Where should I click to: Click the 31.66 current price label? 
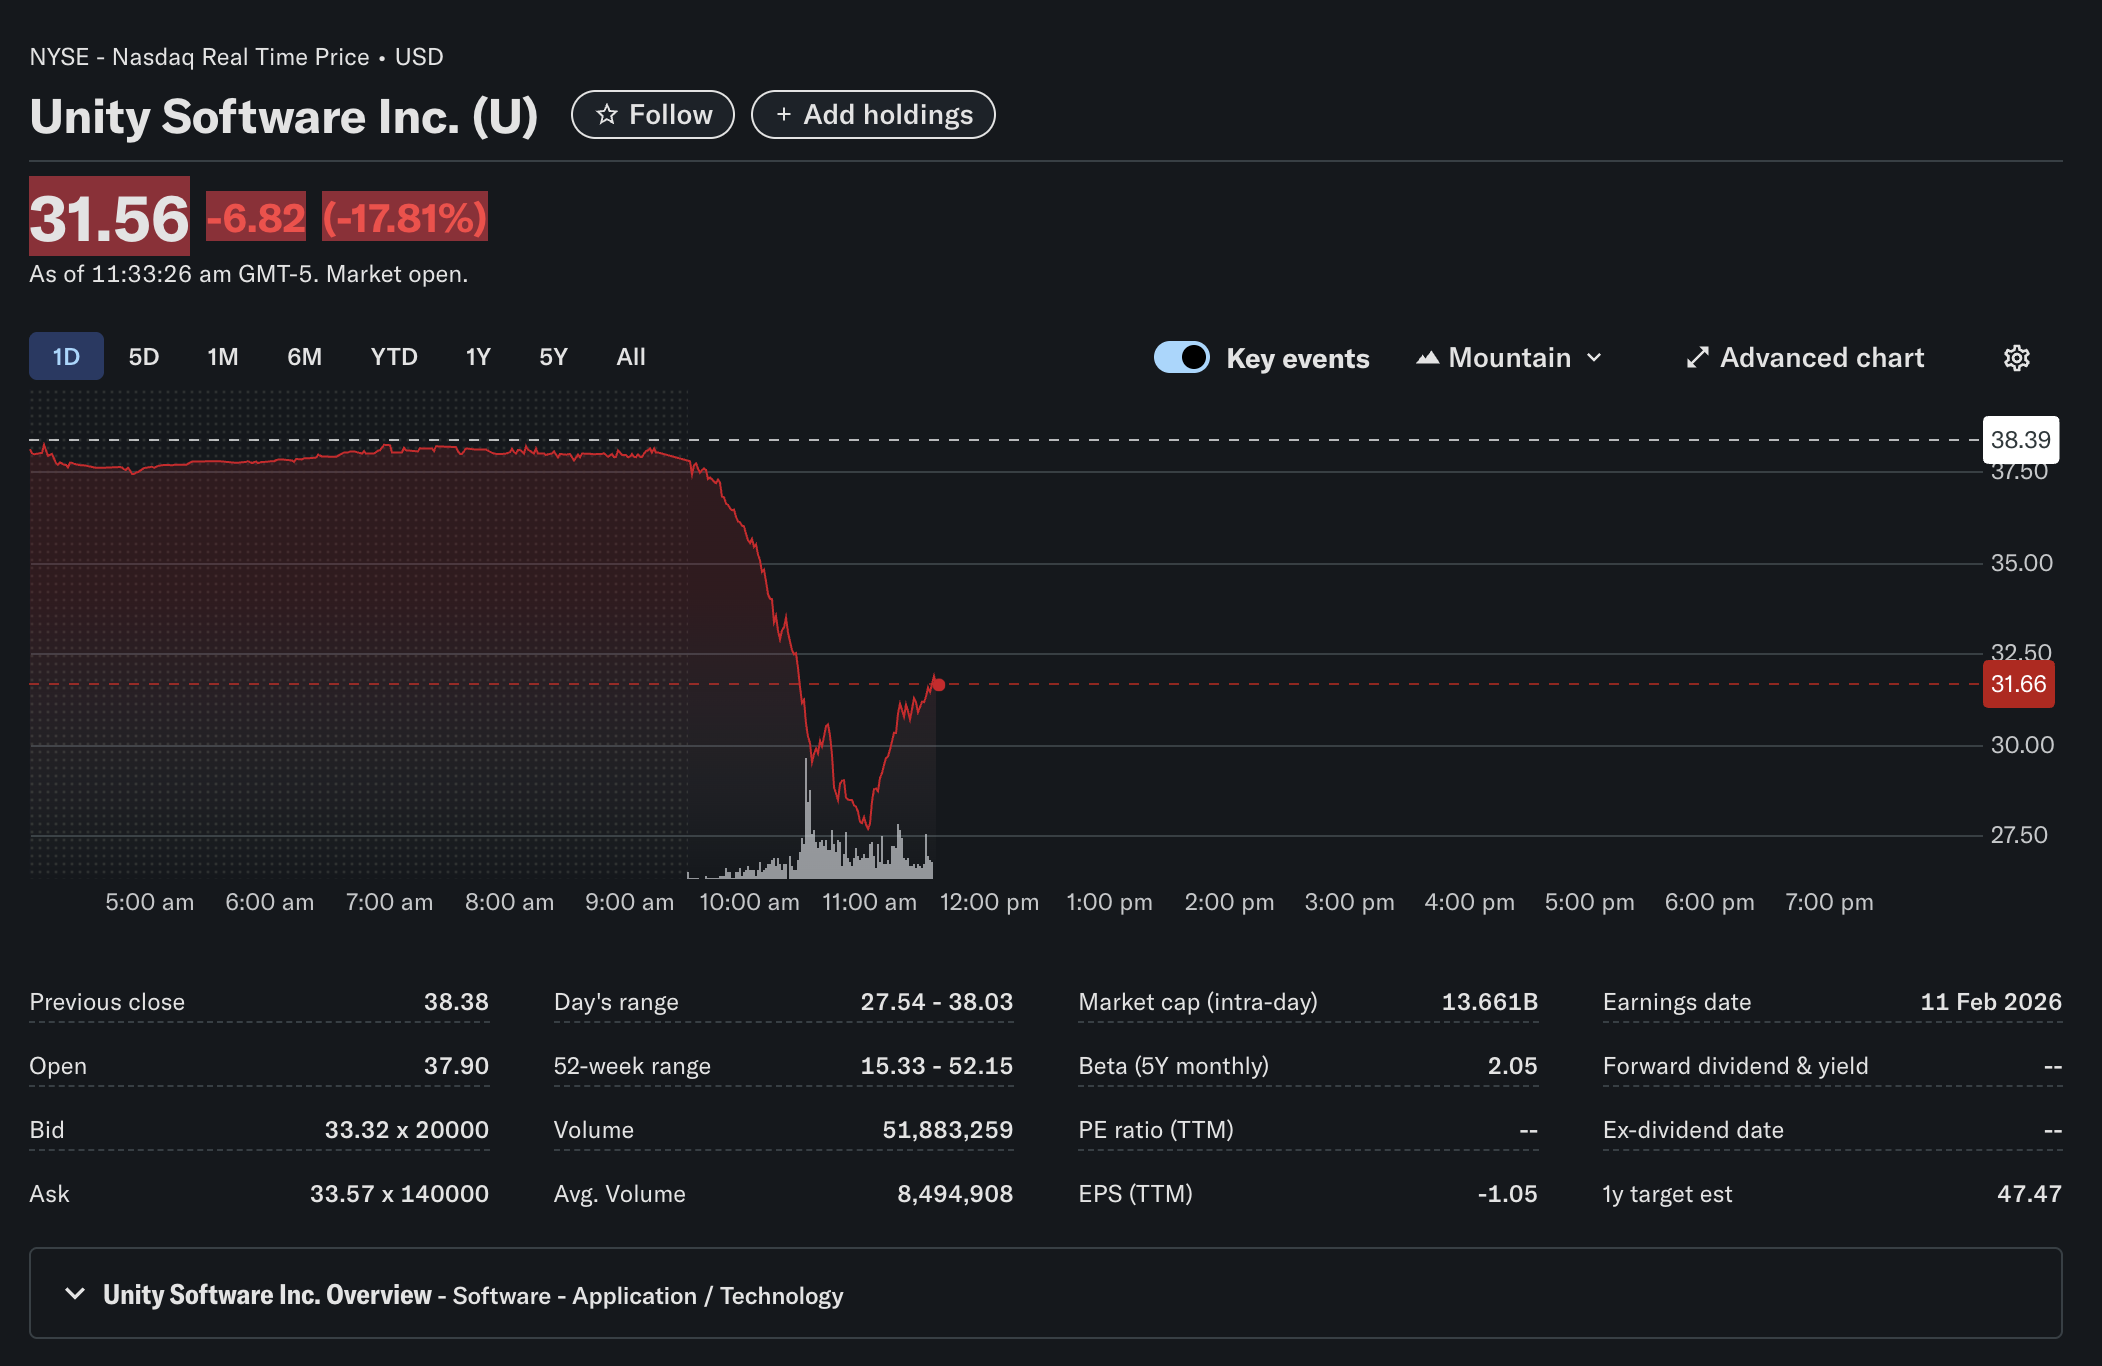click(2018, 684)
